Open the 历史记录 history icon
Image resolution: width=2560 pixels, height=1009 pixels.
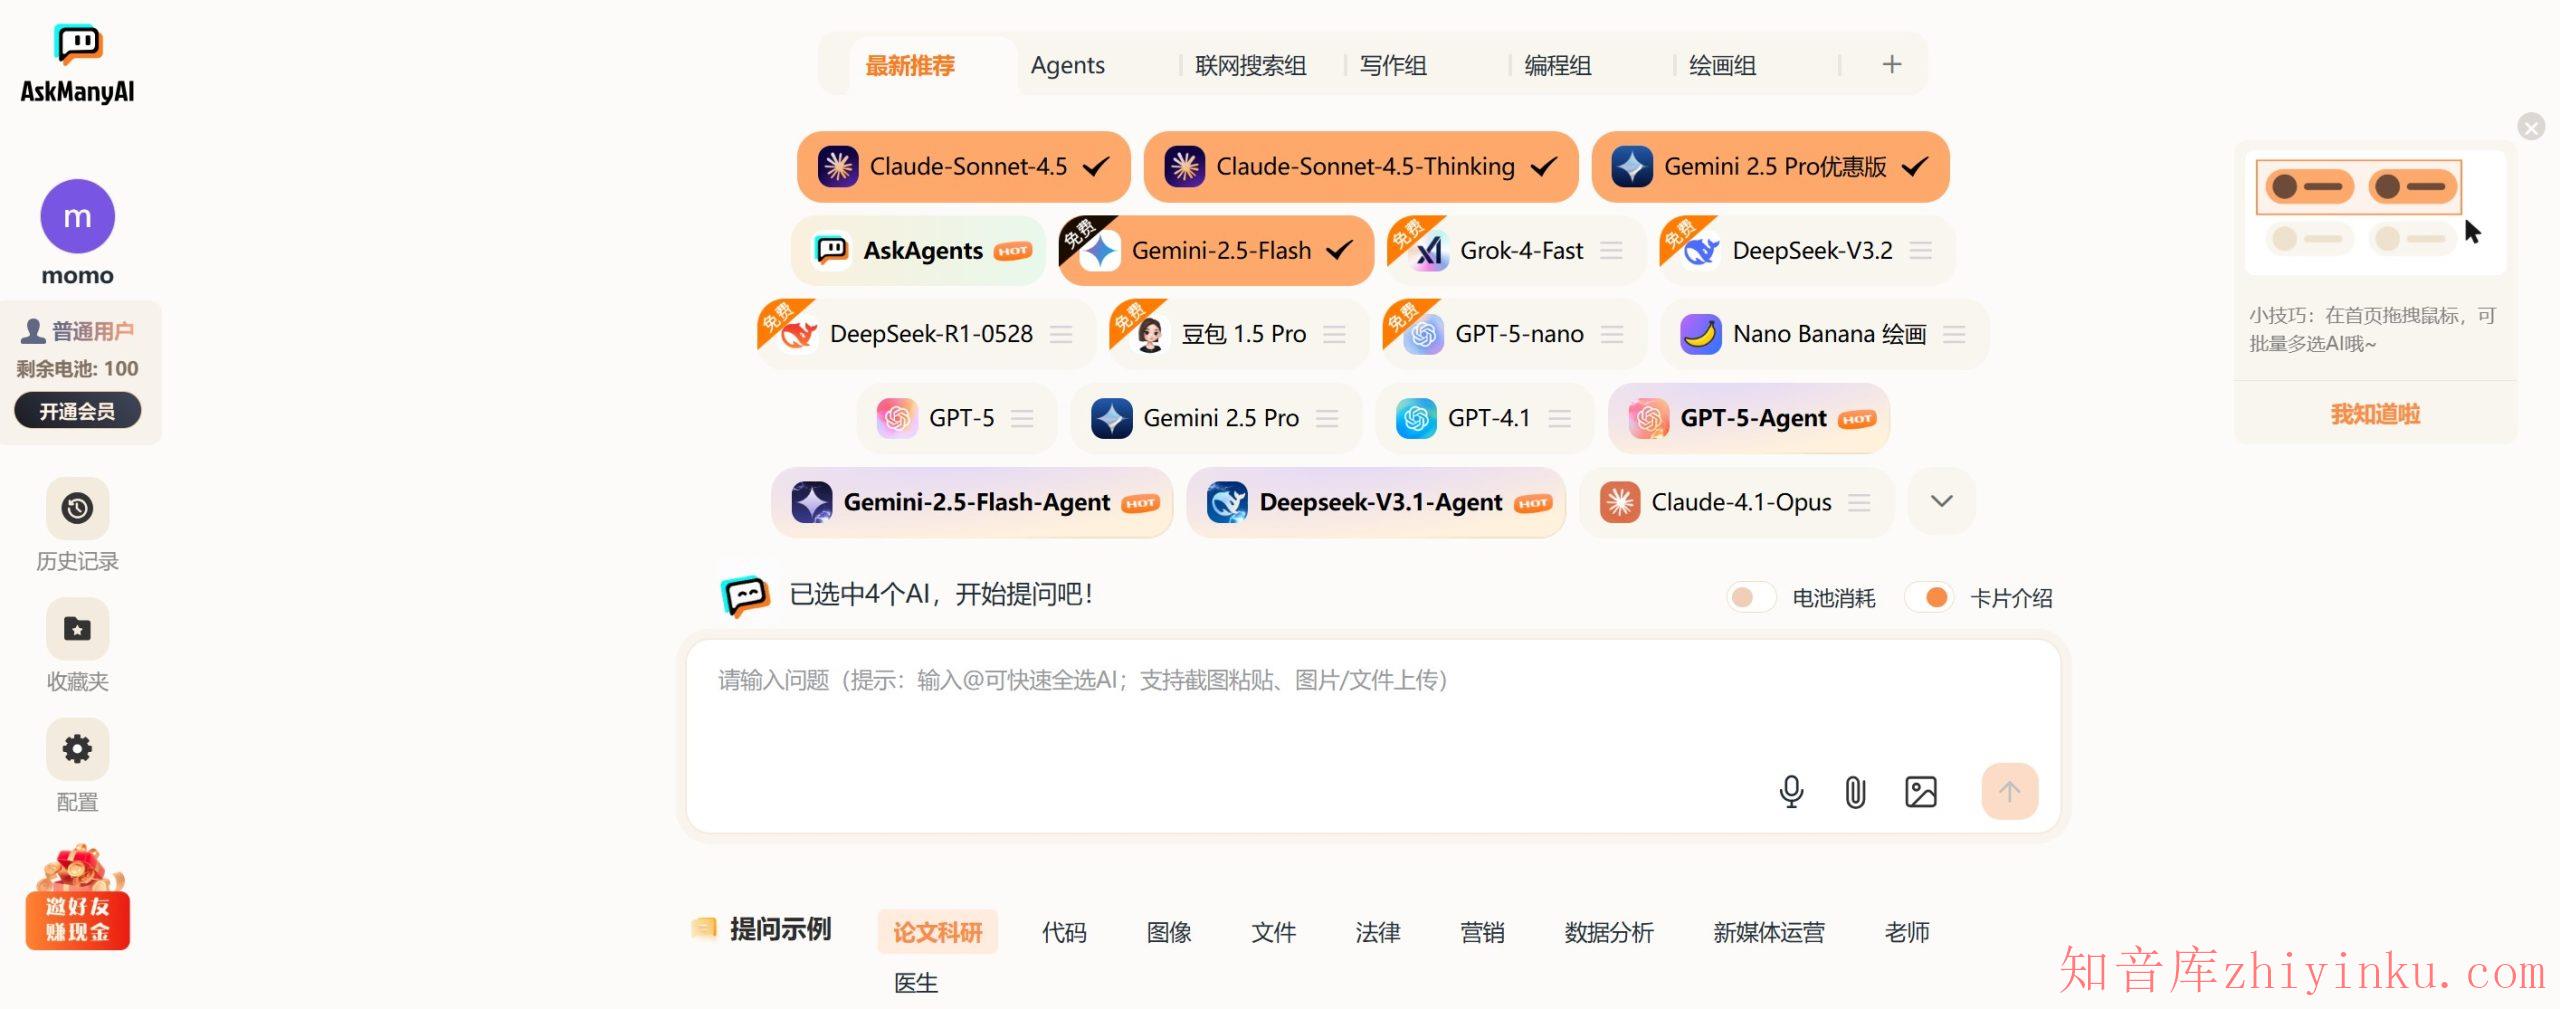77,508
